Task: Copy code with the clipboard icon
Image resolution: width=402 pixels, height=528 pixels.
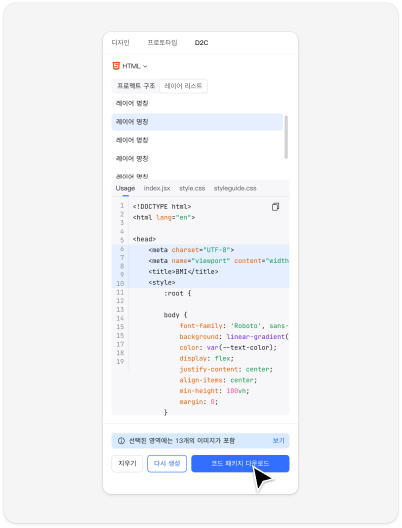Action: (275, 207)
